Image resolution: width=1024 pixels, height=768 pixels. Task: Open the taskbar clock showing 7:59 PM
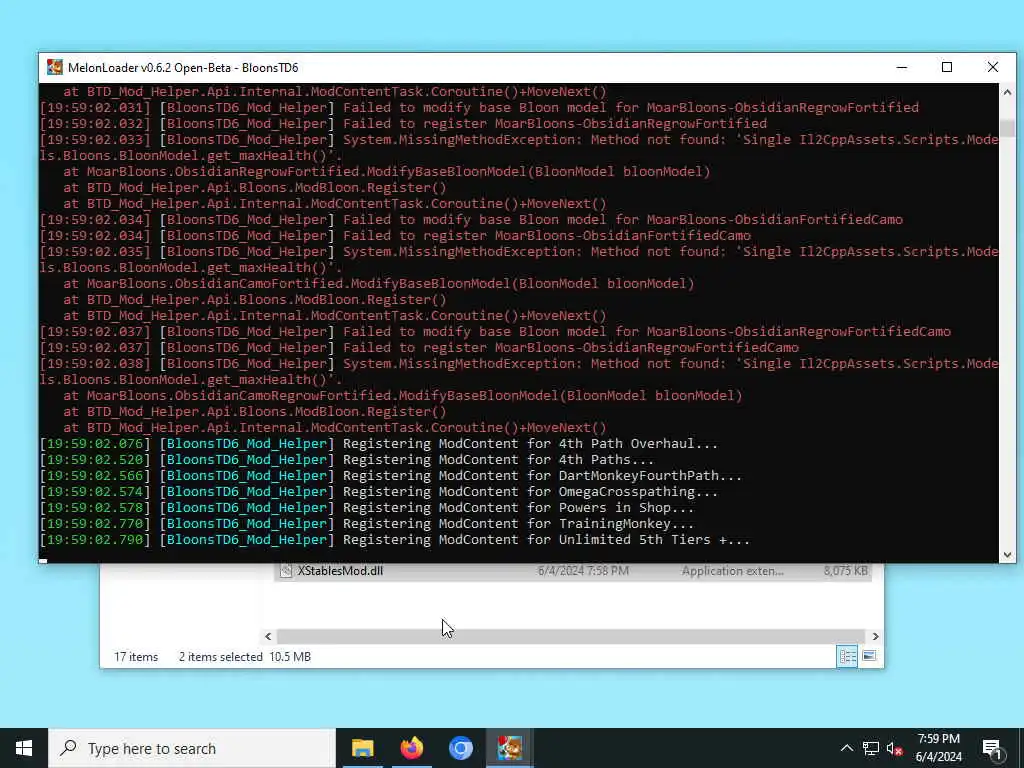[938, 748]
